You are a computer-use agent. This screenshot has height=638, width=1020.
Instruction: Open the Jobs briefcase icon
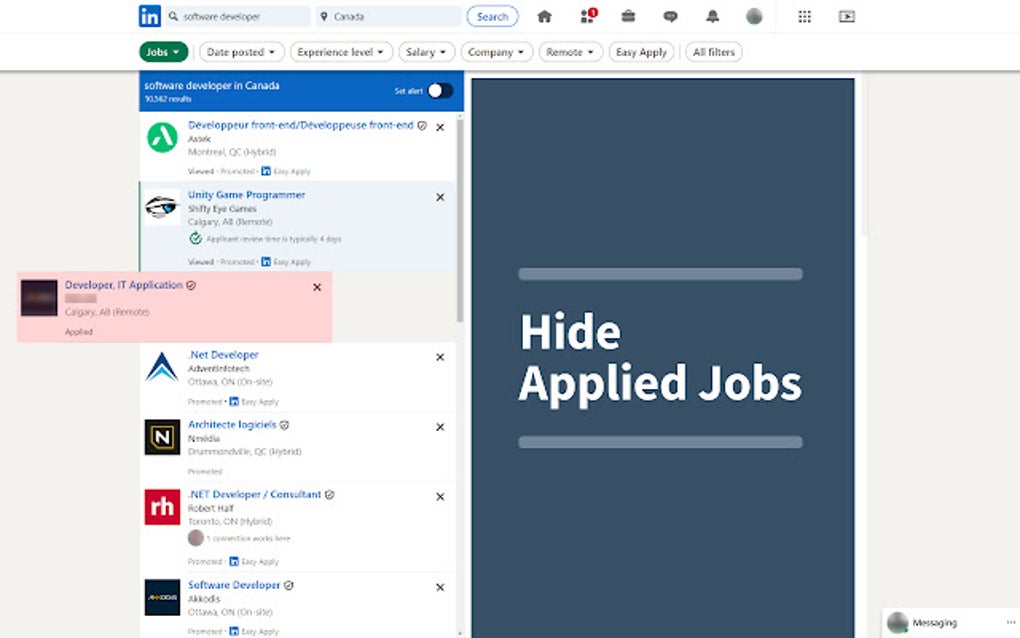[x=628, y=16]
